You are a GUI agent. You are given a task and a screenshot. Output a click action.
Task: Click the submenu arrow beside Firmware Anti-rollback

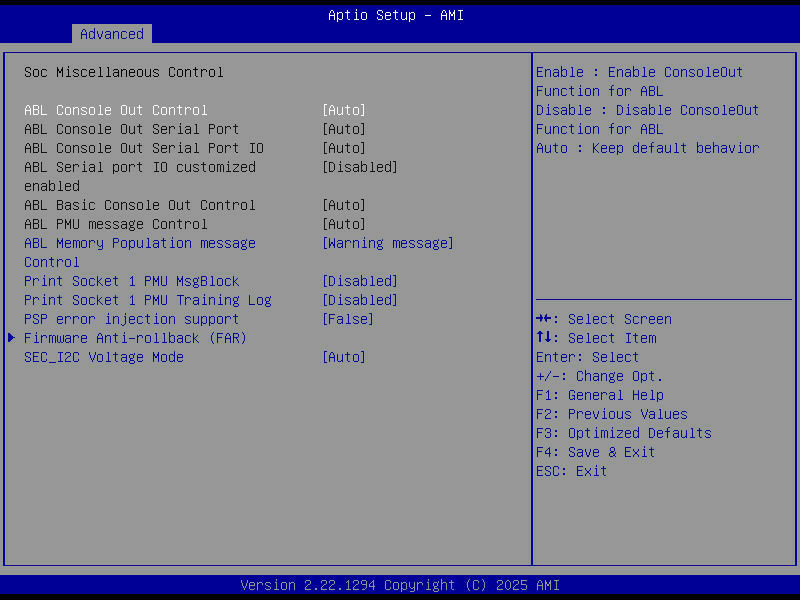pos(10,338)
